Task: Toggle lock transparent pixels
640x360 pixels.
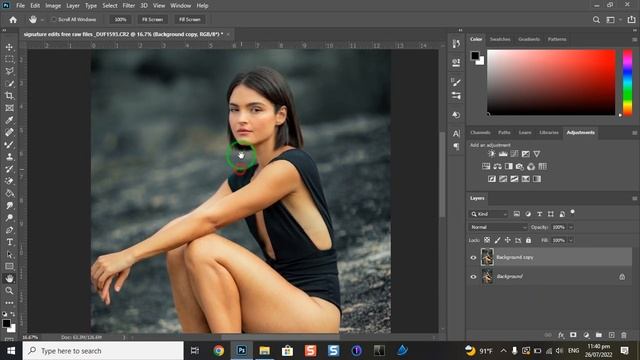Action: (487, 240)
